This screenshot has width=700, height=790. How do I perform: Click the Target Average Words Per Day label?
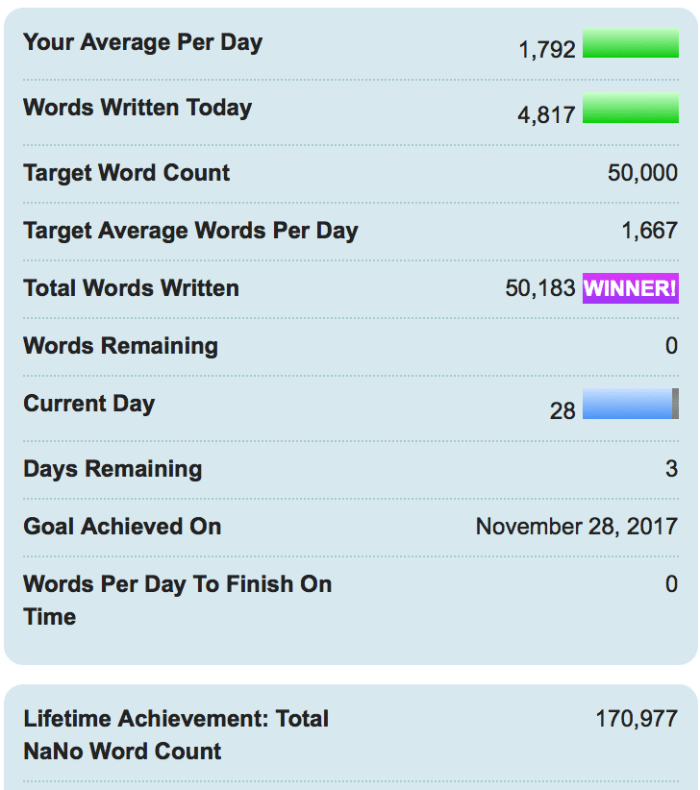190,230
